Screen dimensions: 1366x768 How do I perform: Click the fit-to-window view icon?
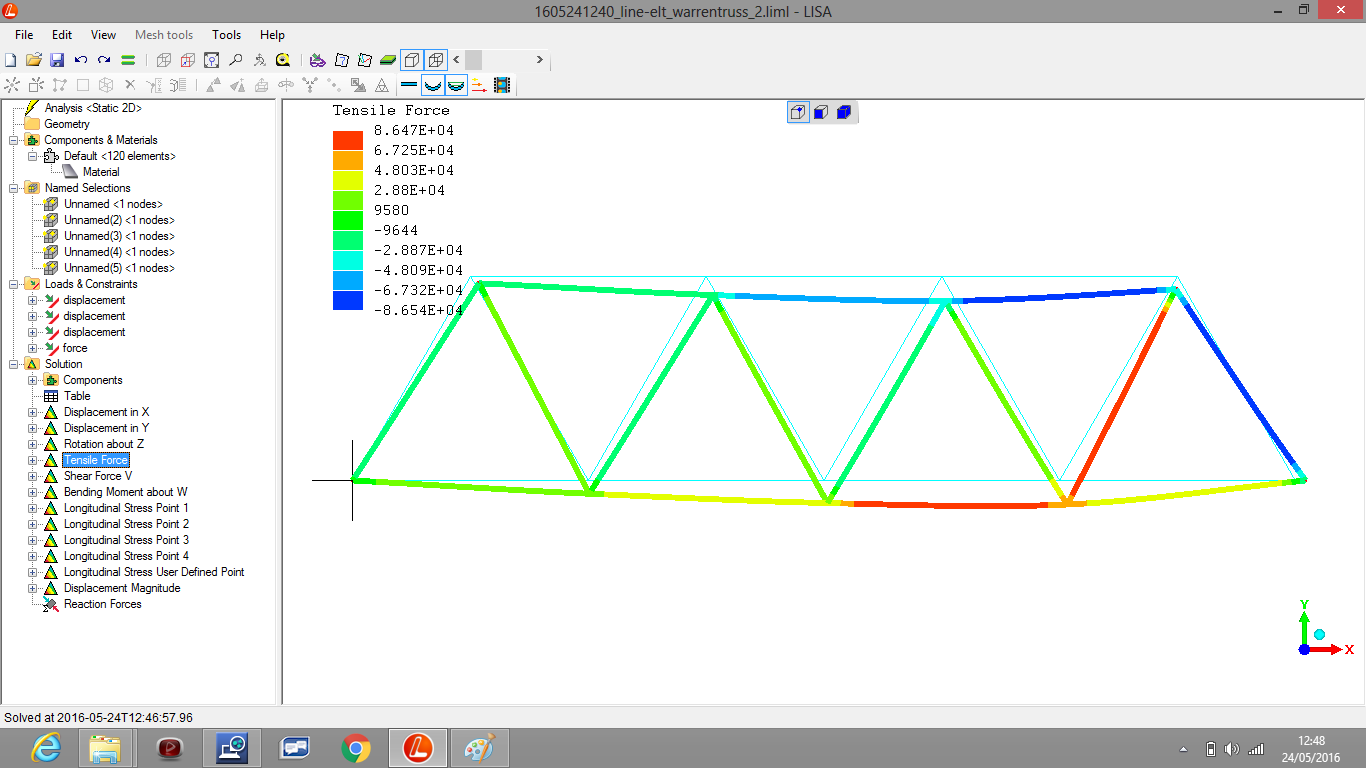pyautogui.click(x=211, y=60)
